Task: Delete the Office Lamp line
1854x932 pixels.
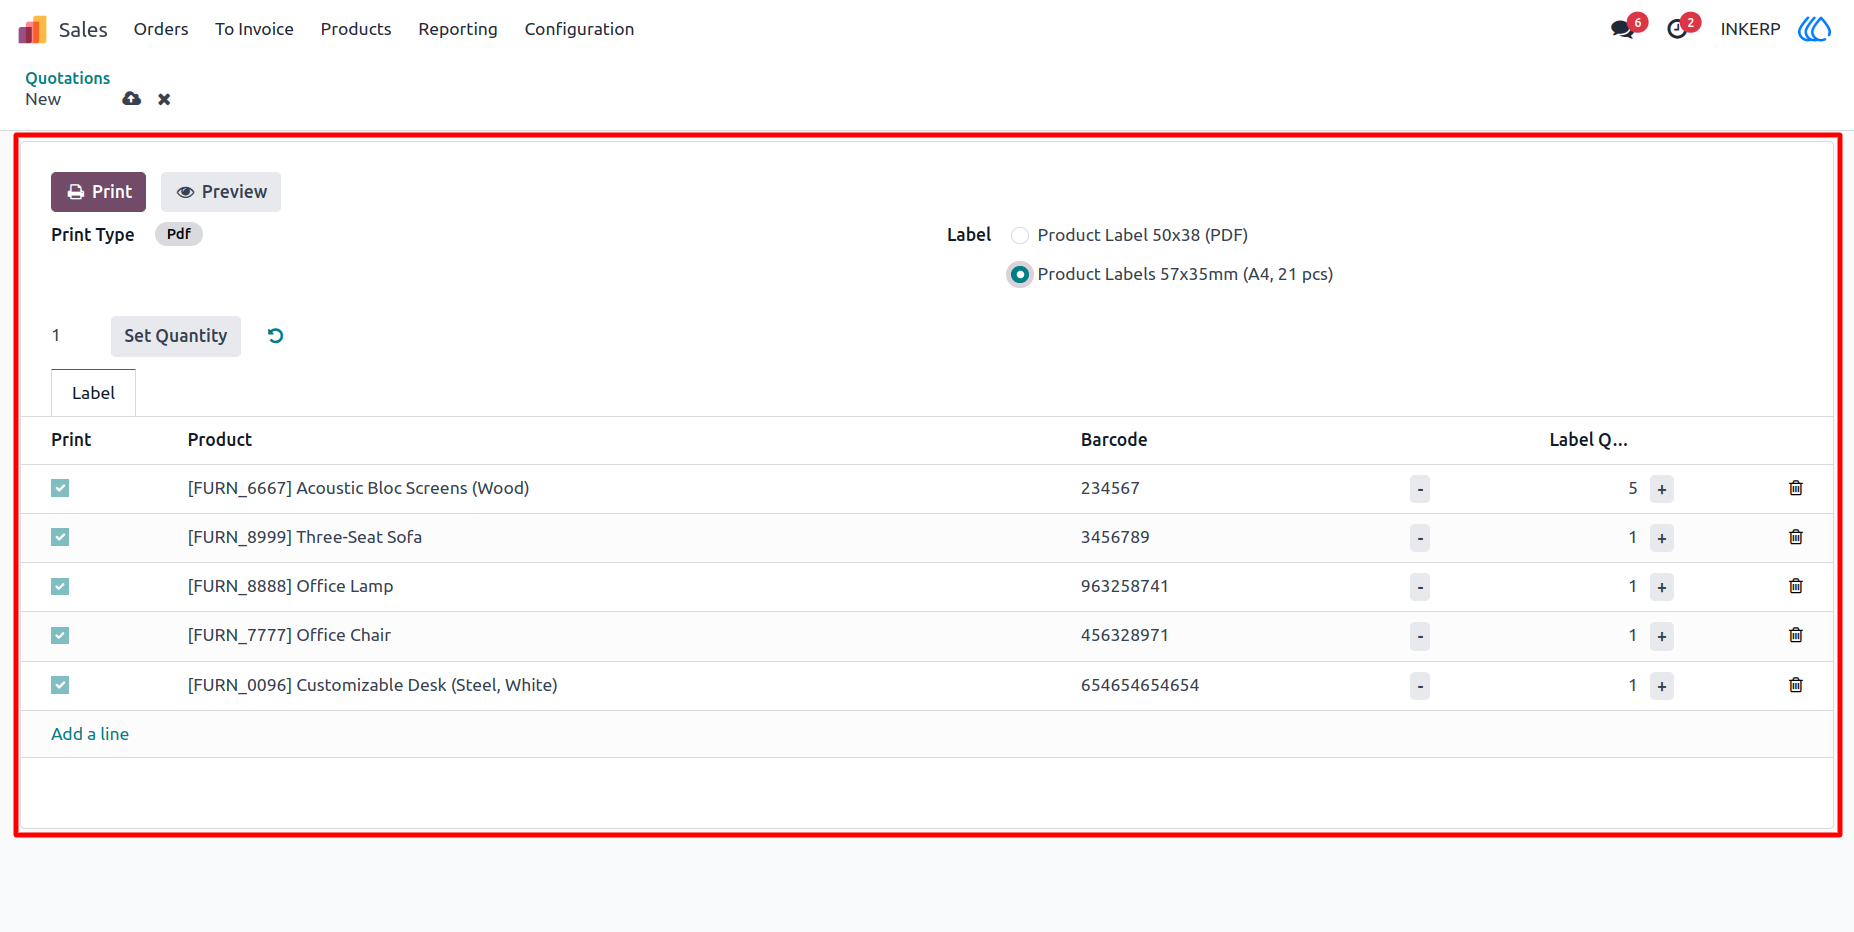Action: click(1796, 586)
